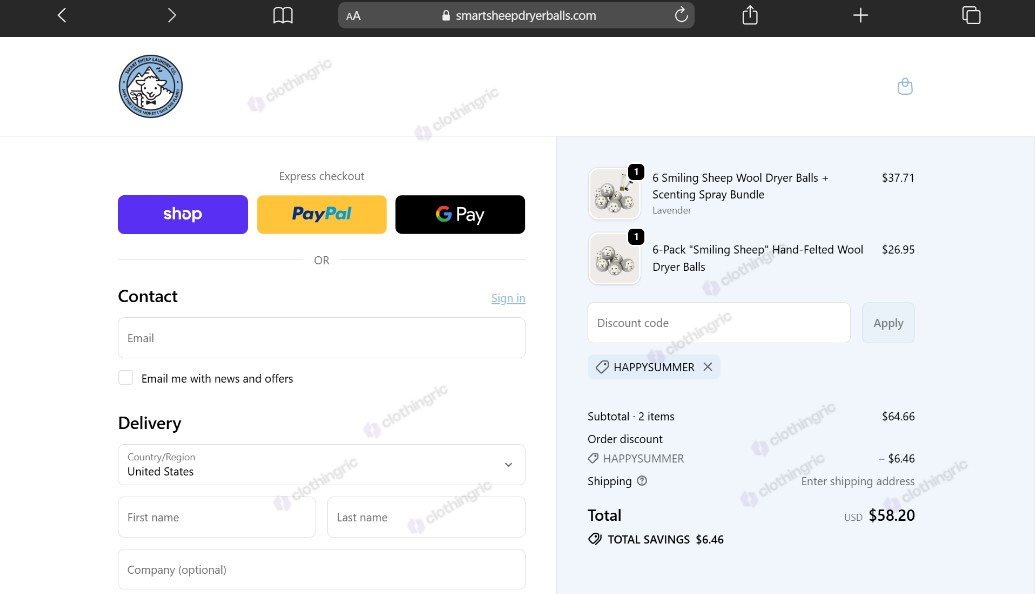Enable Email me with news and offers
The image size is (1035, 594).
tap(125, 378)
